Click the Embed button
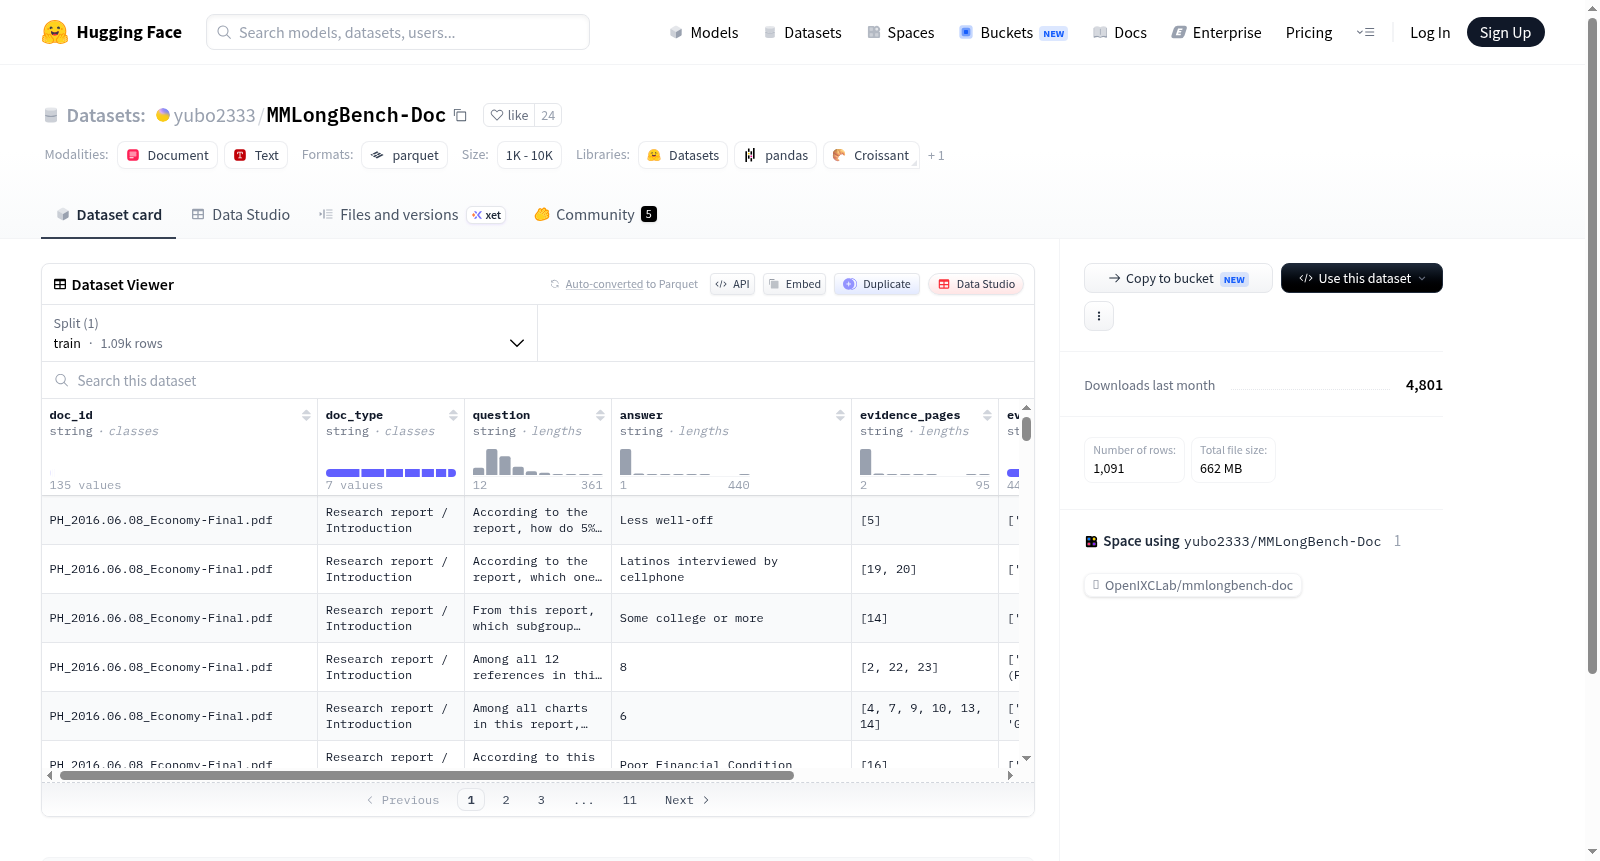 (794, 284)
